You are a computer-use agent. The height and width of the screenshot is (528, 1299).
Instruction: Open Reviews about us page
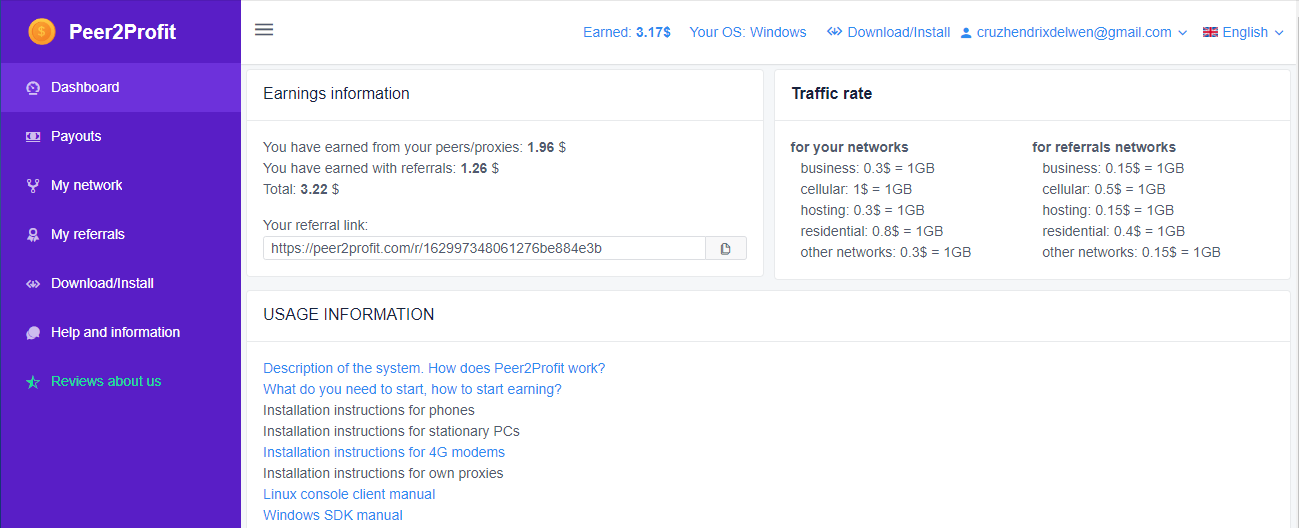click(x=120, y=381)
